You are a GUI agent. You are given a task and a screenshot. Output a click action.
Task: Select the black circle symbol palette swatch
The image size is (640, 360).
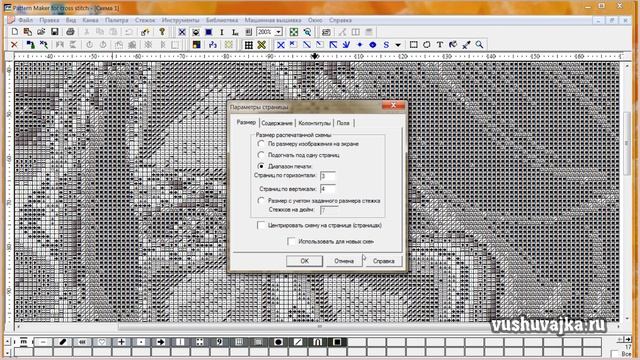click(x=278, y=342)
